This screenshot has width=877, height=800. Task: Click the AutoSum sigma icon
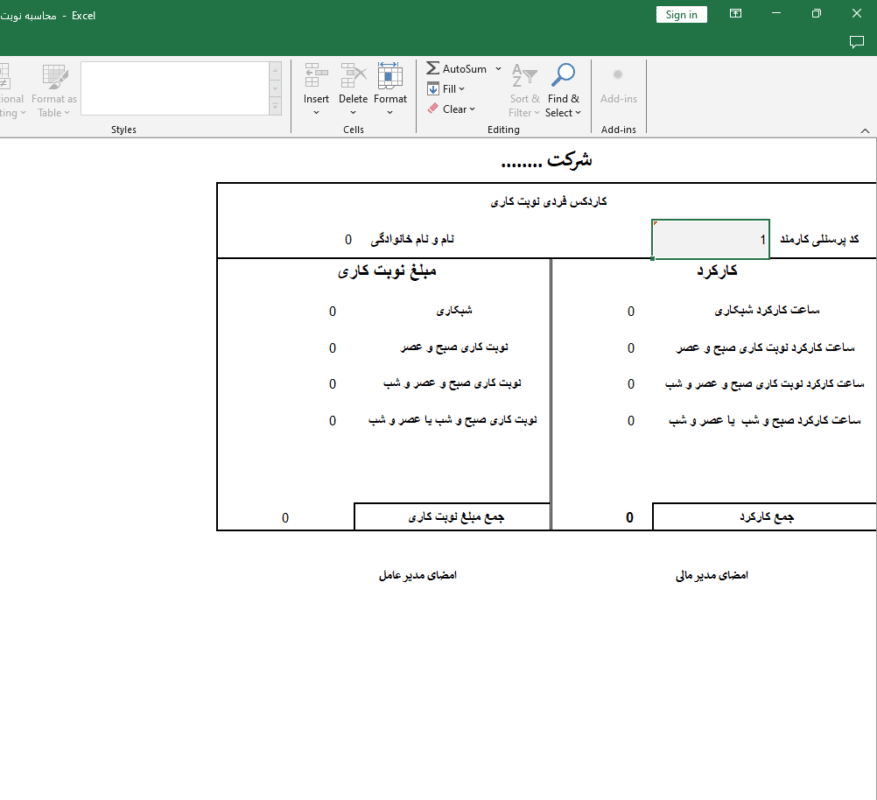(x=432, y=69)
